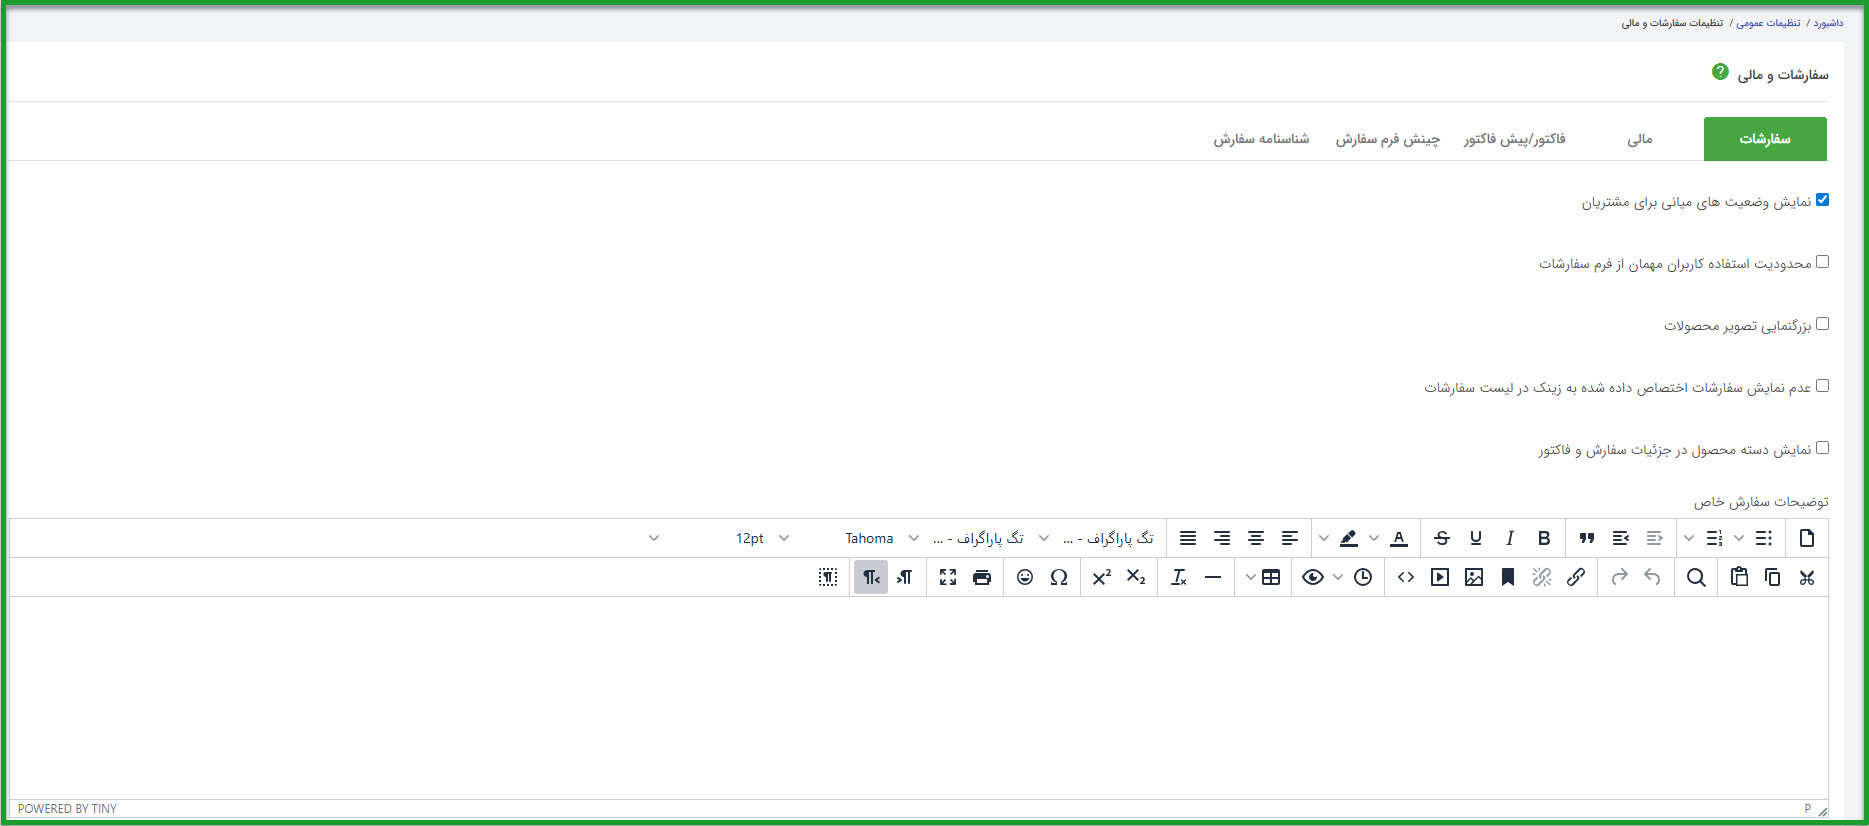
Task: Toggle show blocks outline
Action: click(x=828, y=577)
